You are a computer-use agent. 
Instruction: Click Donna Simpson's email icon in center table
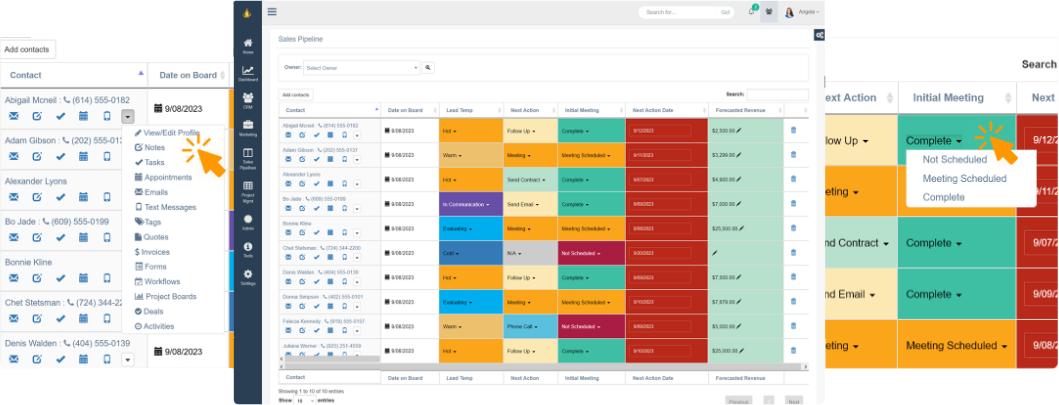pos(288,306)
